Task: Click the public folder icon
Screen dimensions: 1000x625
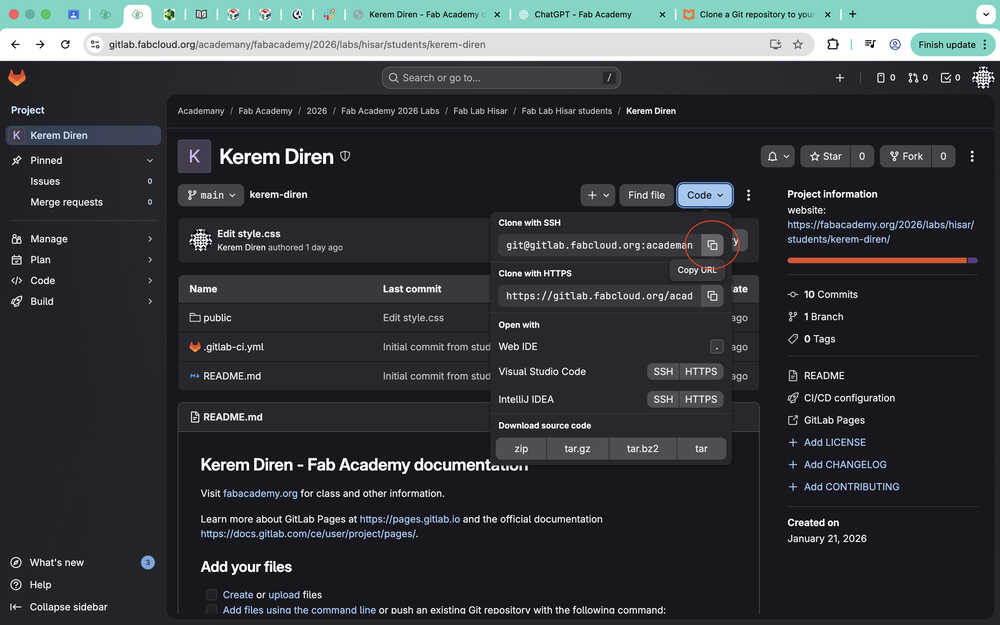Action: tap(195, 318)
